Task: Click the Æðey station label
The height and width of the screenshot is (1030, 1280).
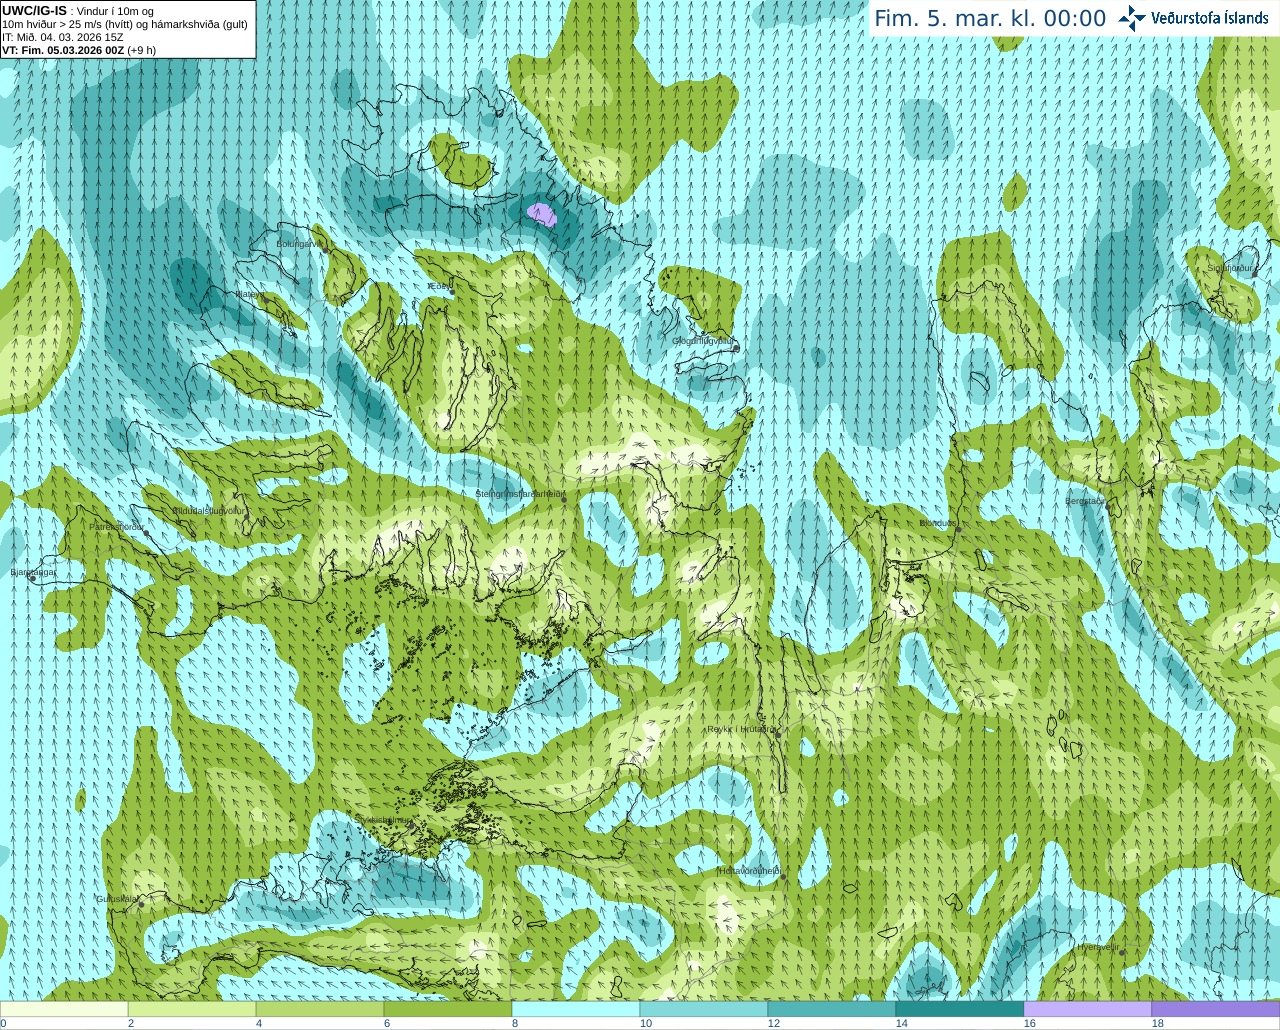Action: coord(437,286)
